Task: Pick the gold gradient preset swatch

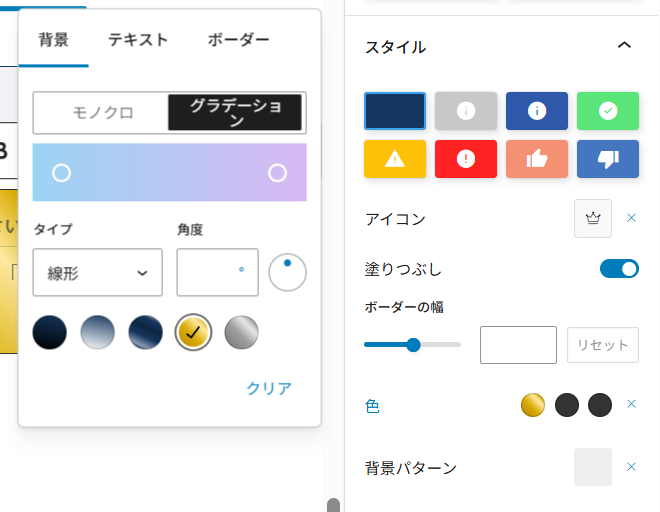Action: pos(193,332)
